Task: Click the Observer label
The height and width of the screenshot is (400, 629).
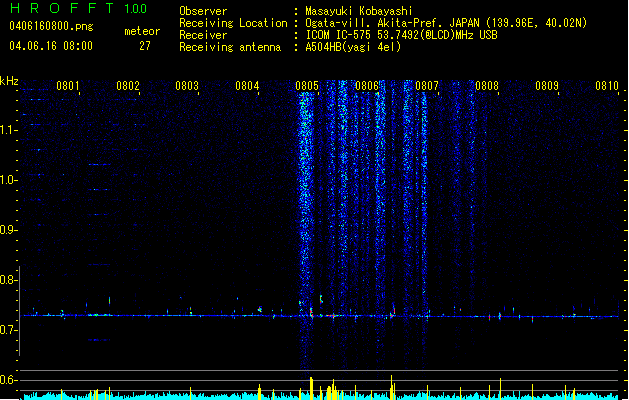Action: click(x=203, y=11)
